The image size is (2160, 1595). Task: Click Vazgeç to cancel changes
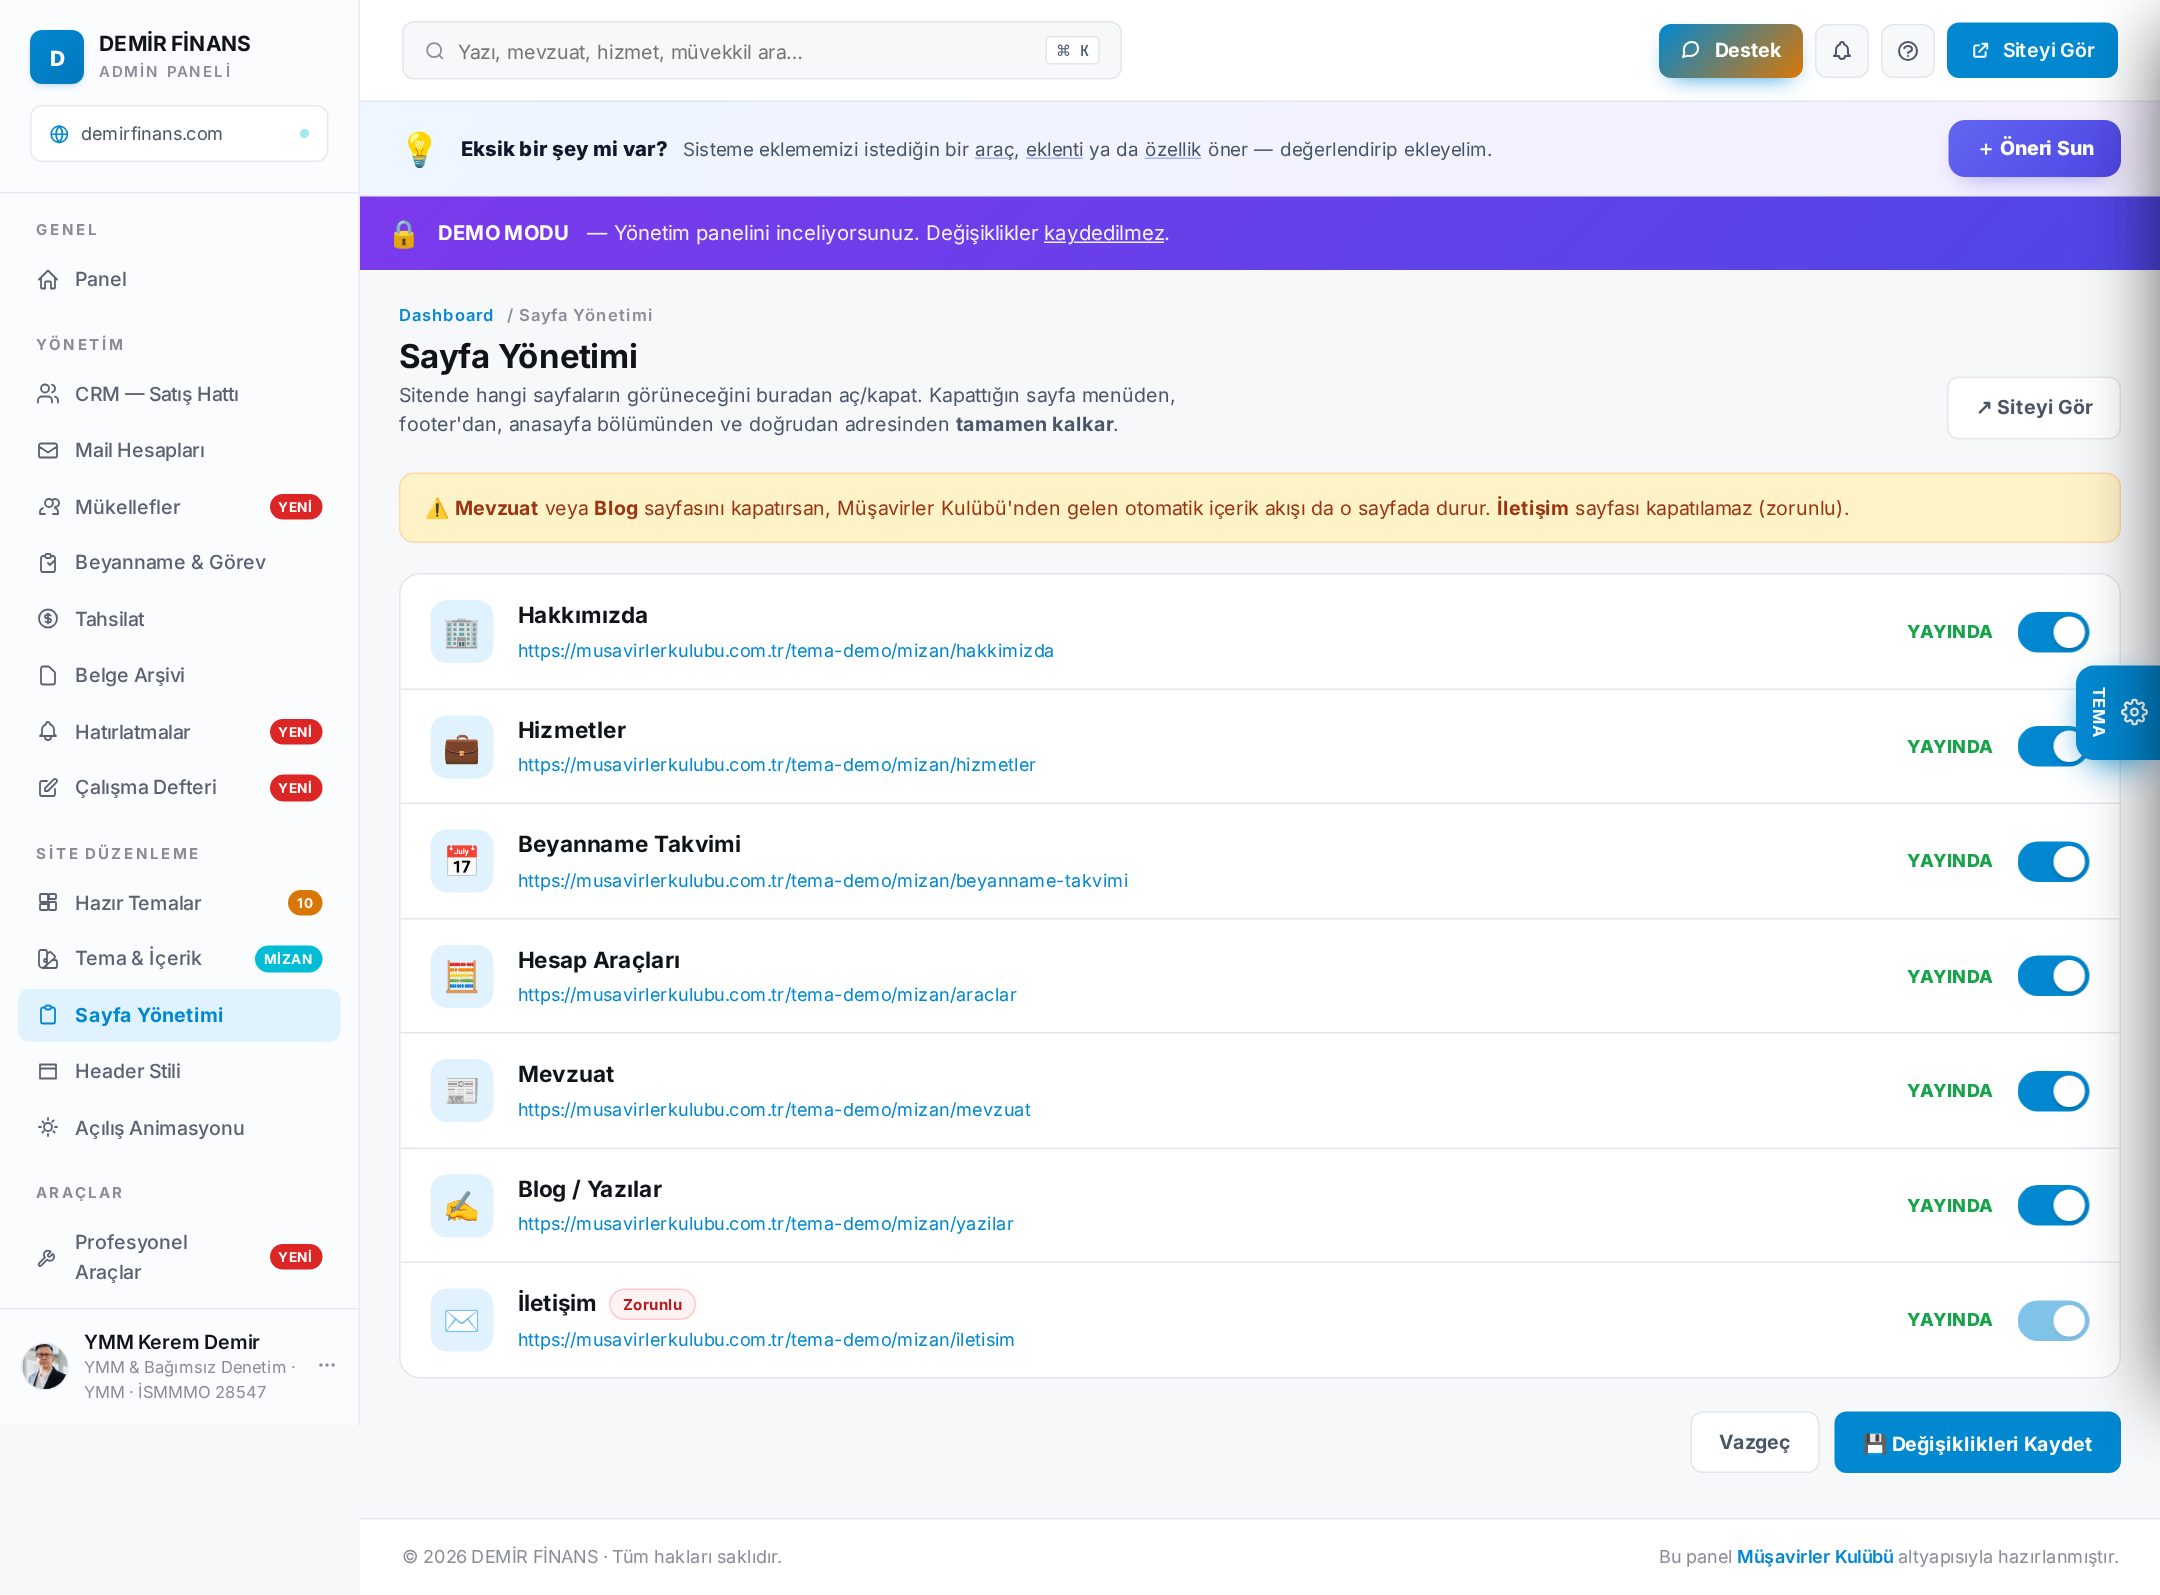pos(1754,1442)
